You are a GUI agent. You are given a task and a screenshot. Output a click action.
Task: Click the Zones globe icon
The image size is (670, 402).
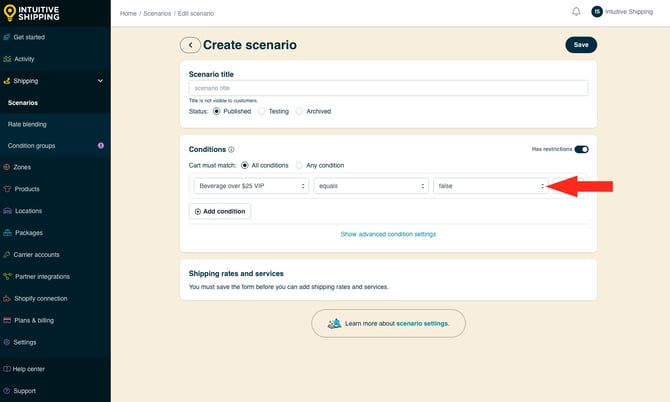pyautogui.click(x=7, y=167)
